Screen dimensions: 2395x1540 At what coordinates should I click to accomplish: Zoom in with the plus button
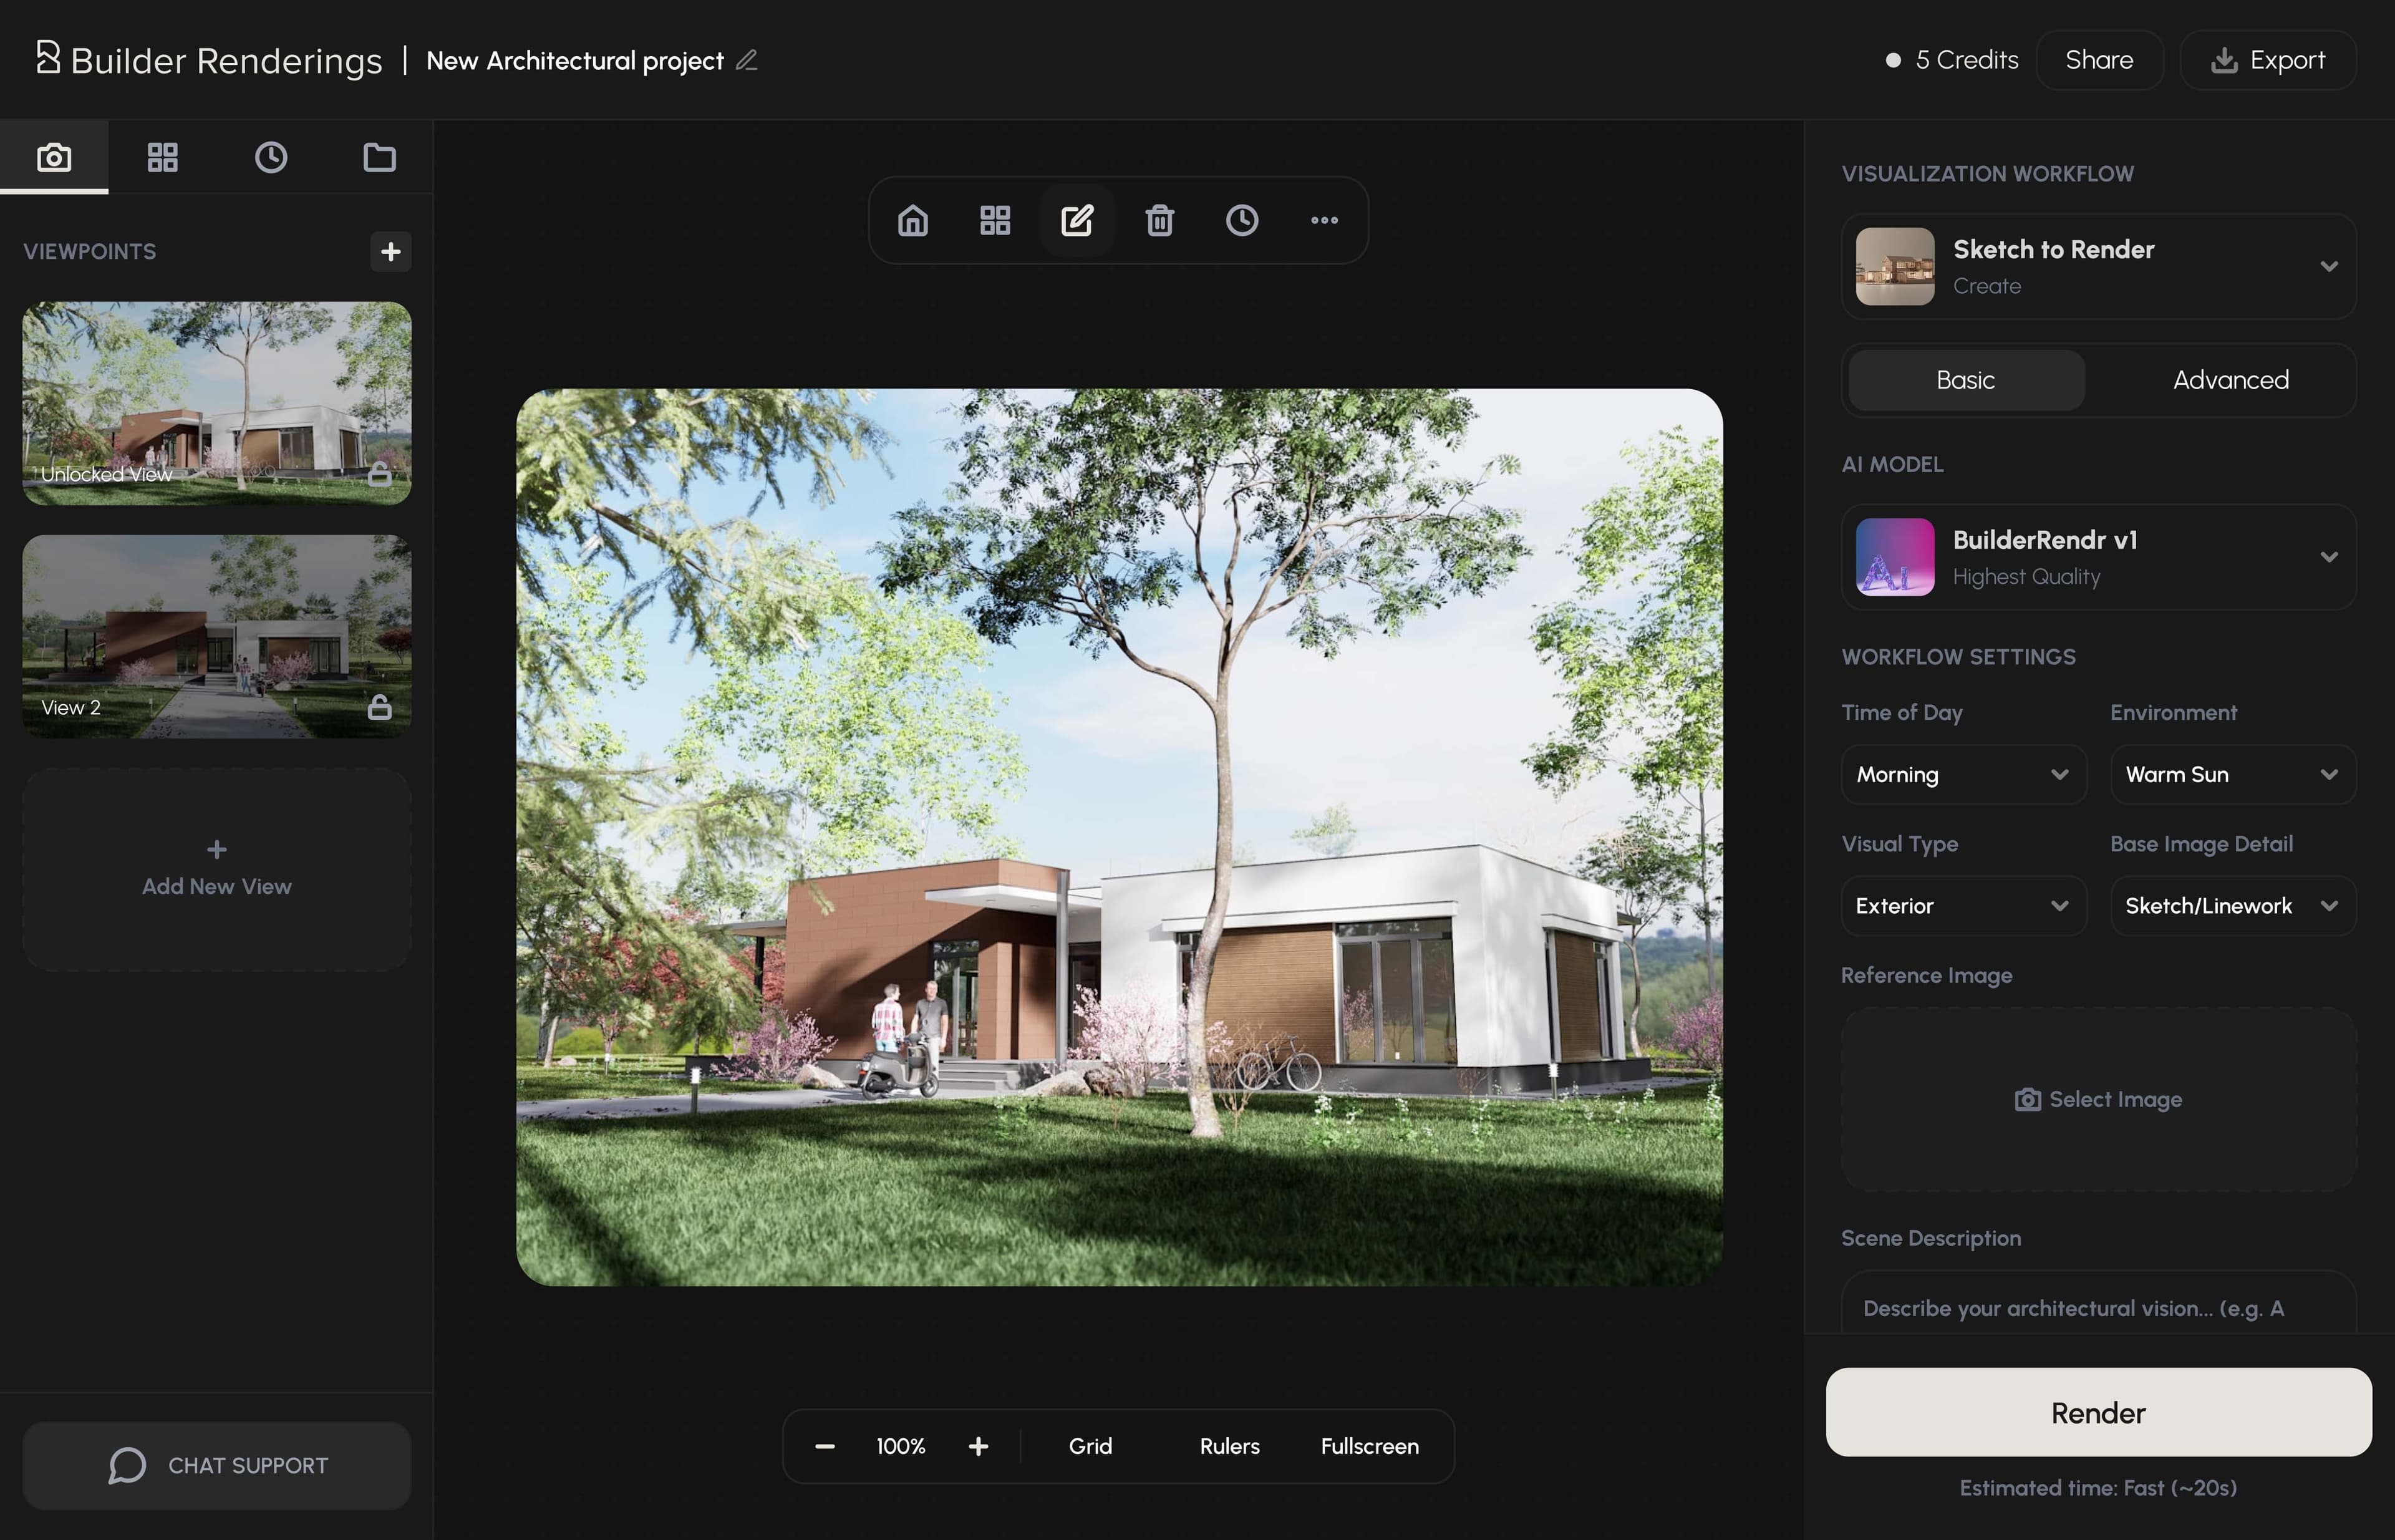click(x=978, y=1446)
